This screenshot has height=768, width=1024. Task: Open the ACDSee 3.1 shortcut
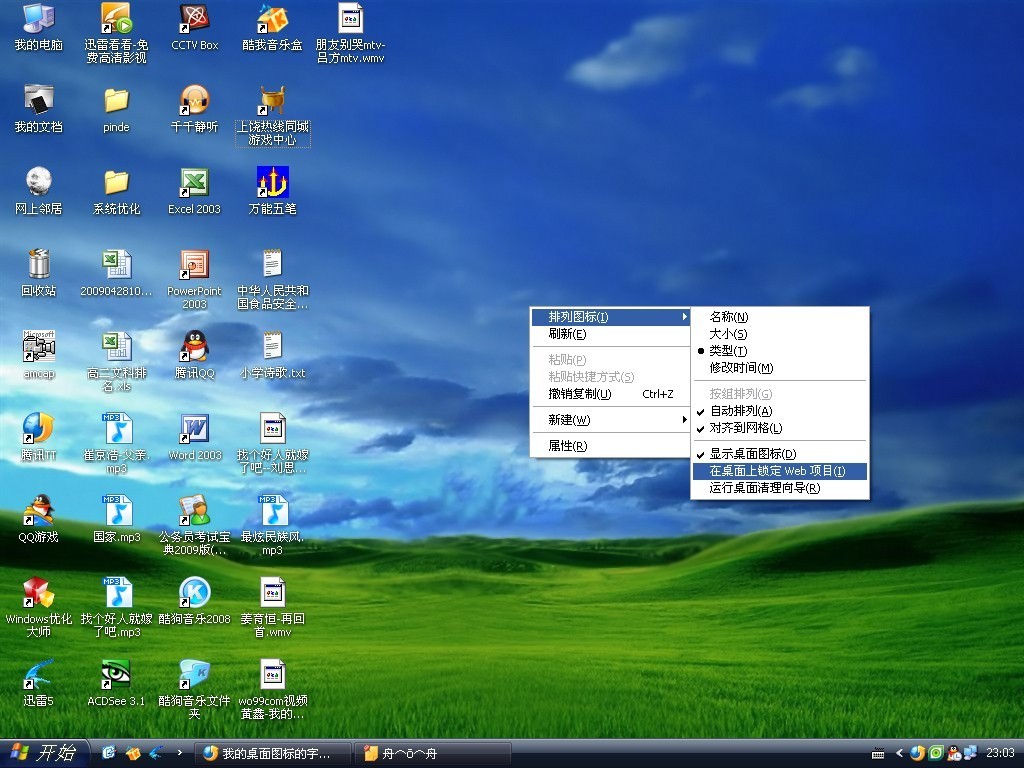coord(116,677)
